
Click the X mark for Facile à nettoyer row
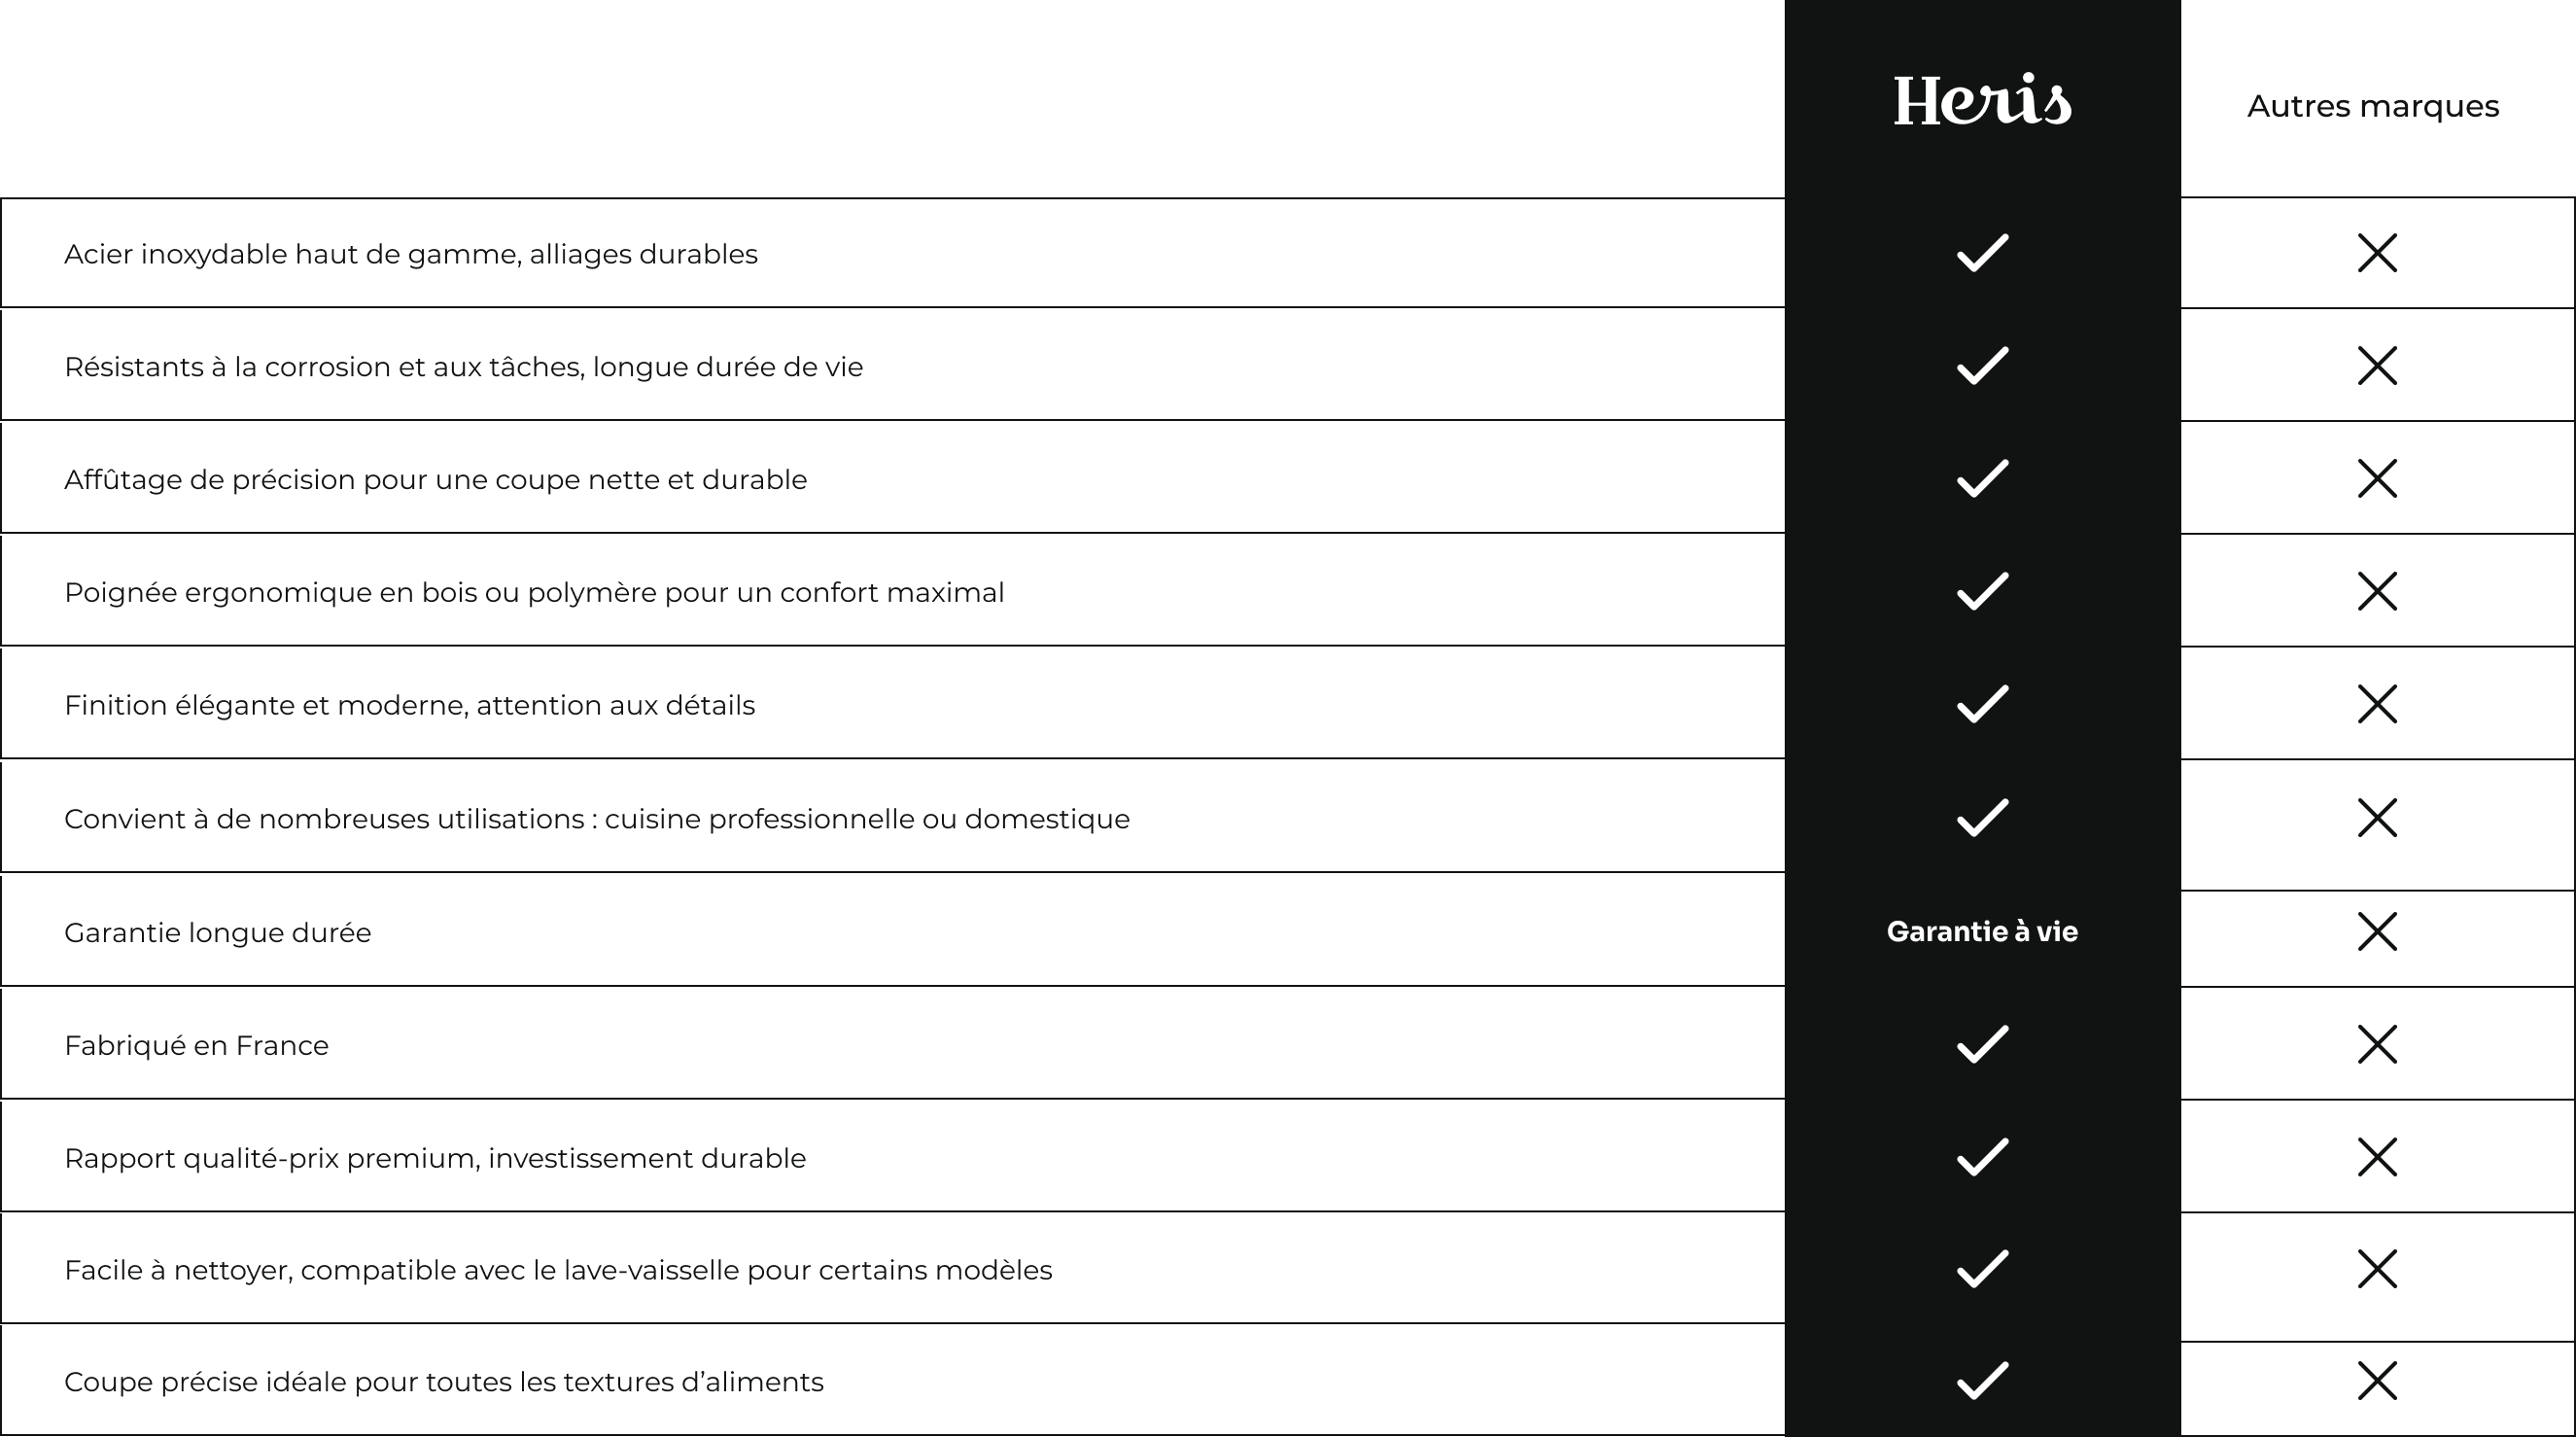click(x=2377, y=1269)
